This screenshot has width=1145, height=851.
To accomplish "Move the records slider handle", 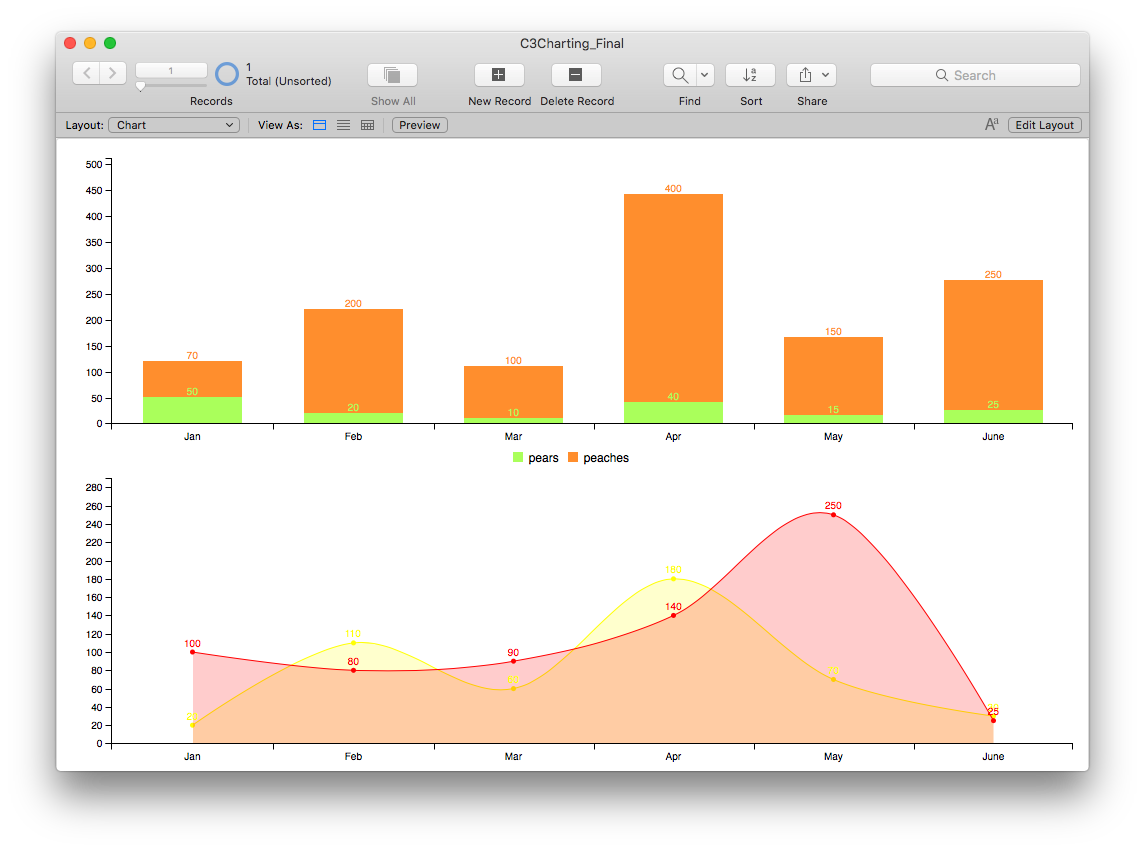I will coord(140,86).
